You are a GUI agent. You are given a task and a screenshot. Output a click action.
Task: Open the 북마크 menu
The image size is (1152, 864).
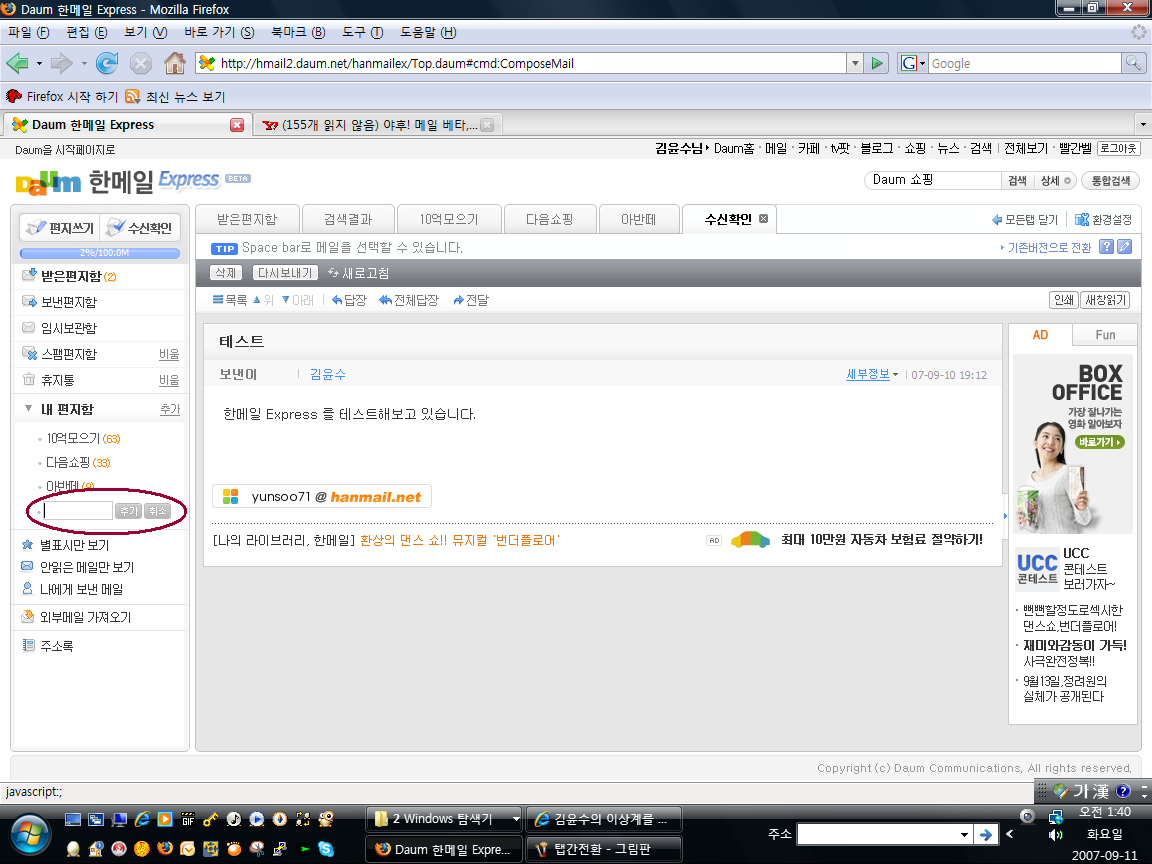[298, 32]
